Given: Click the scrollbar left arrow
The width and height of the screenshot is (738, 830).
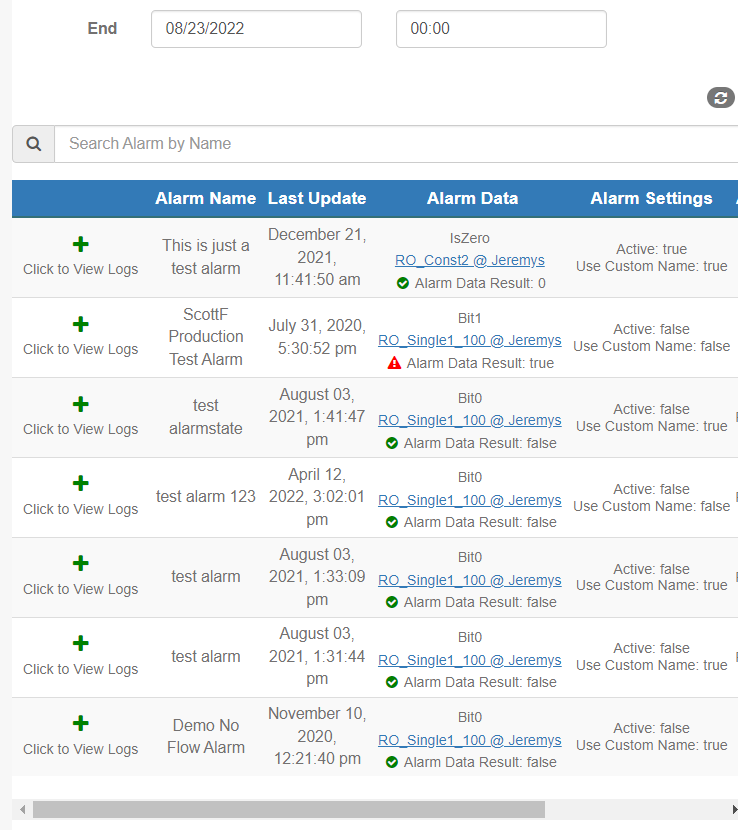Looking at the screenshot, I should pyautogui.click(x=22, y=809).
